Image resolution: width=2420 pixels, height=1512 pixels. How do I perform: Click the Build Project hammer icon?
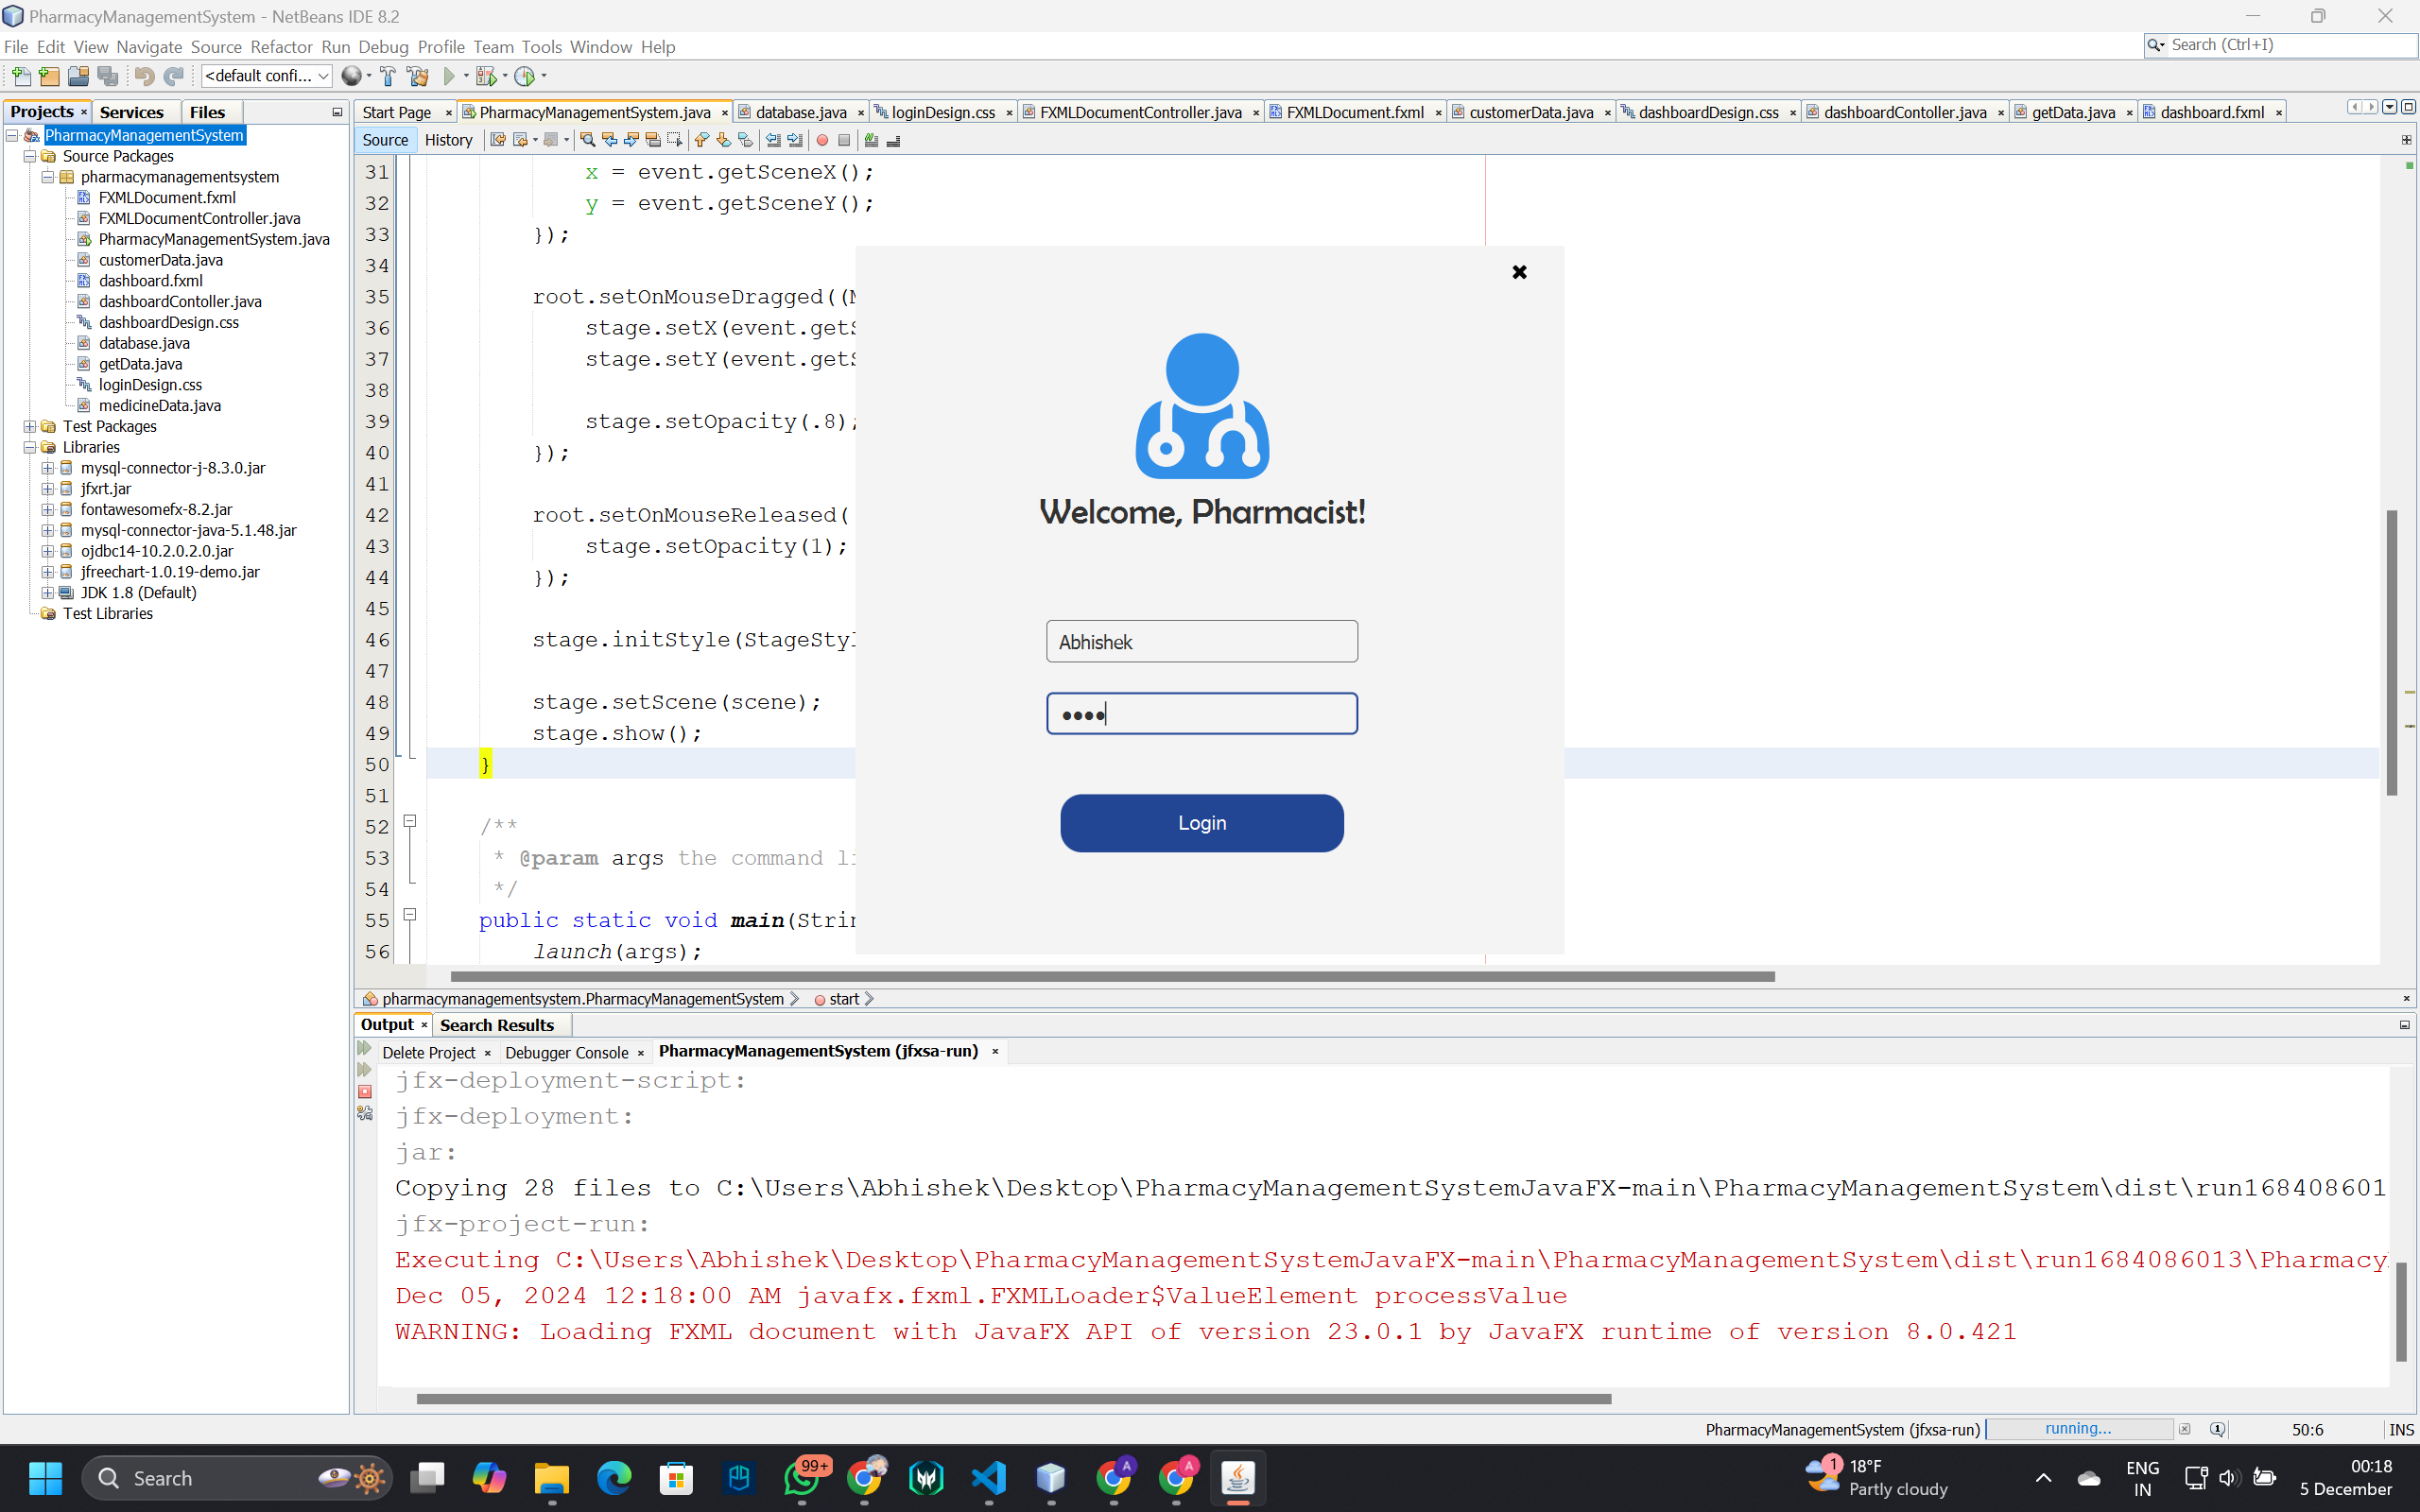pos(388,76)
